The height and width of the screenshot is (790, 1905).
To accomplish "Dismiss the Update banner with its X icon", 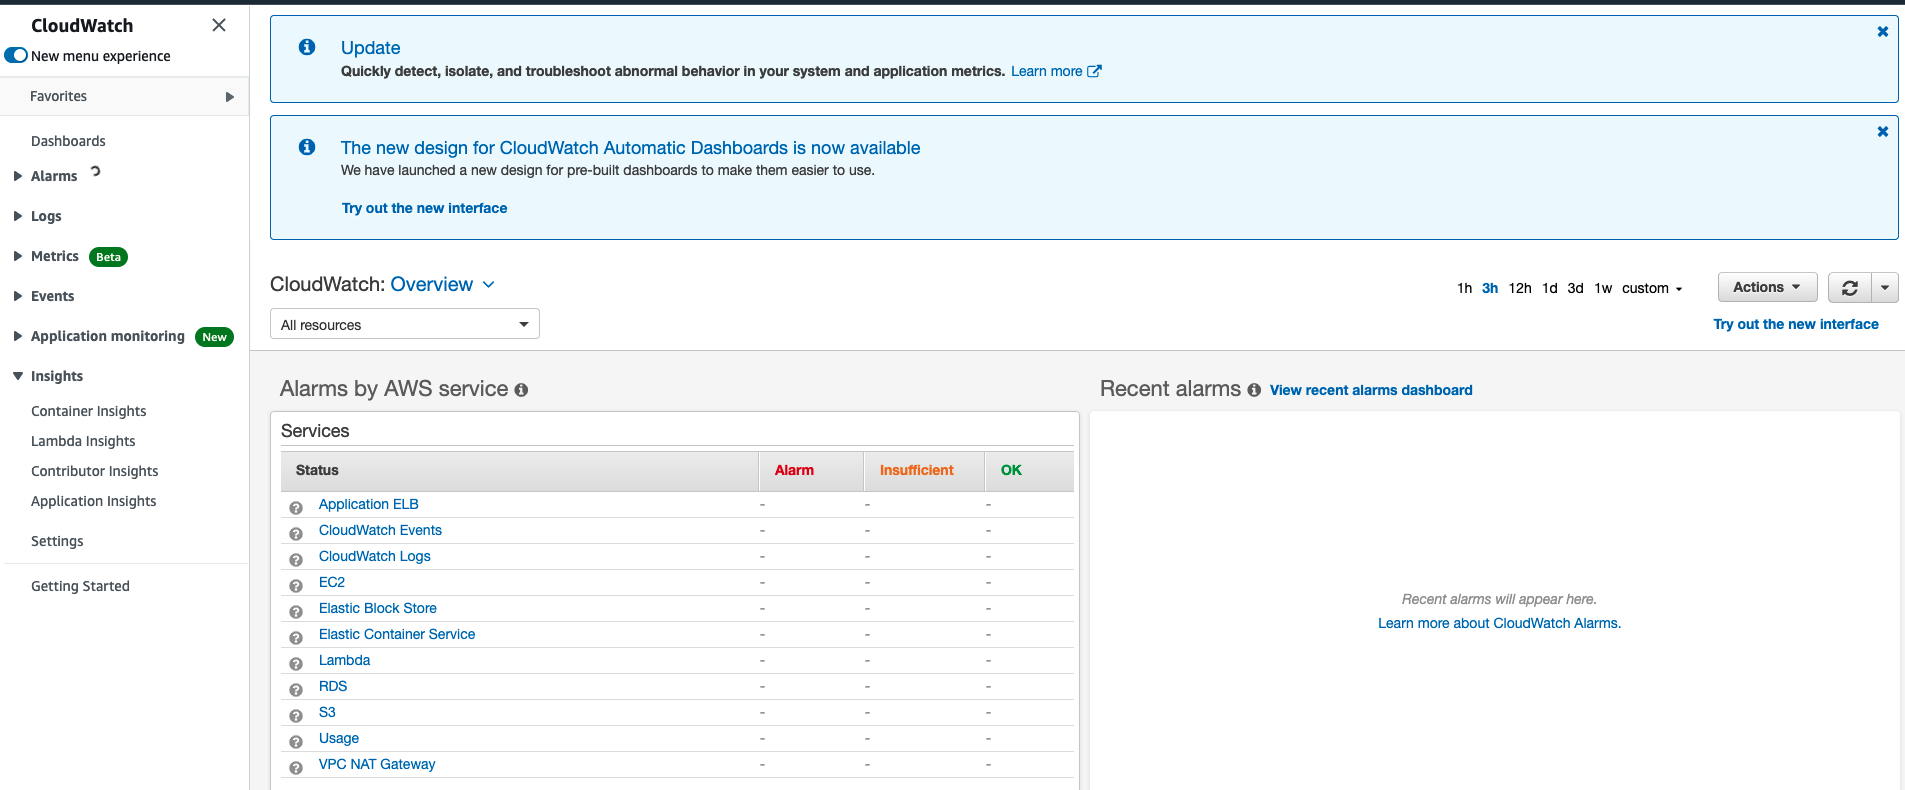I will point(1883,32).
